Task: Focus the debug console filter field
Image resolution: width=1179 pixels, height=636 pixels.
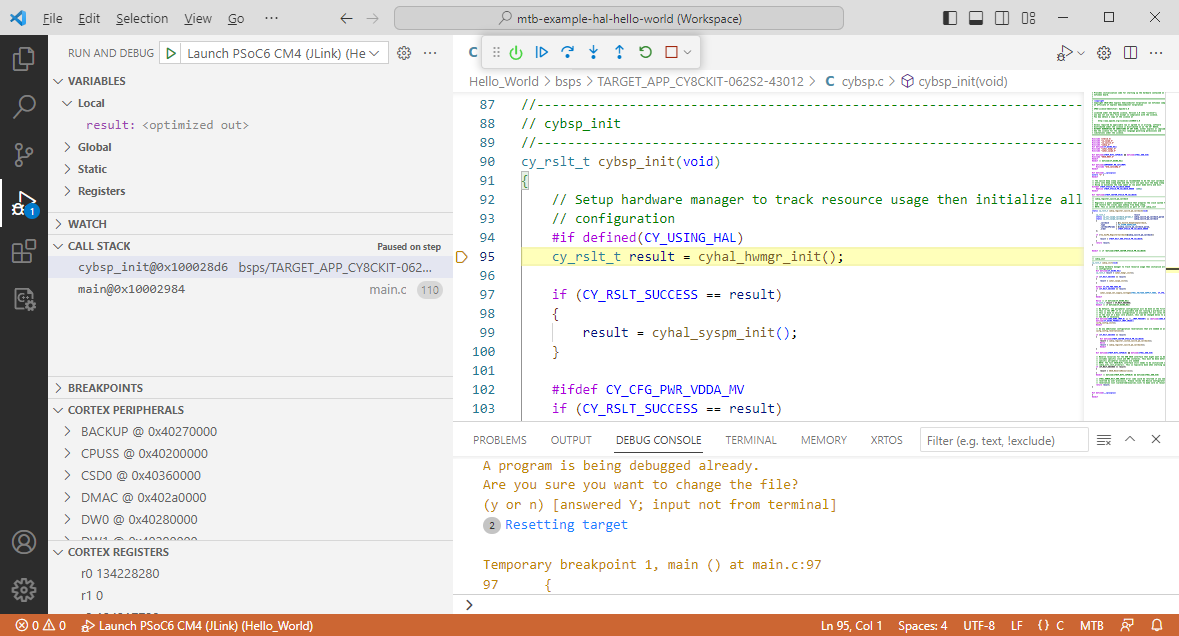Action: (1004, 441)
